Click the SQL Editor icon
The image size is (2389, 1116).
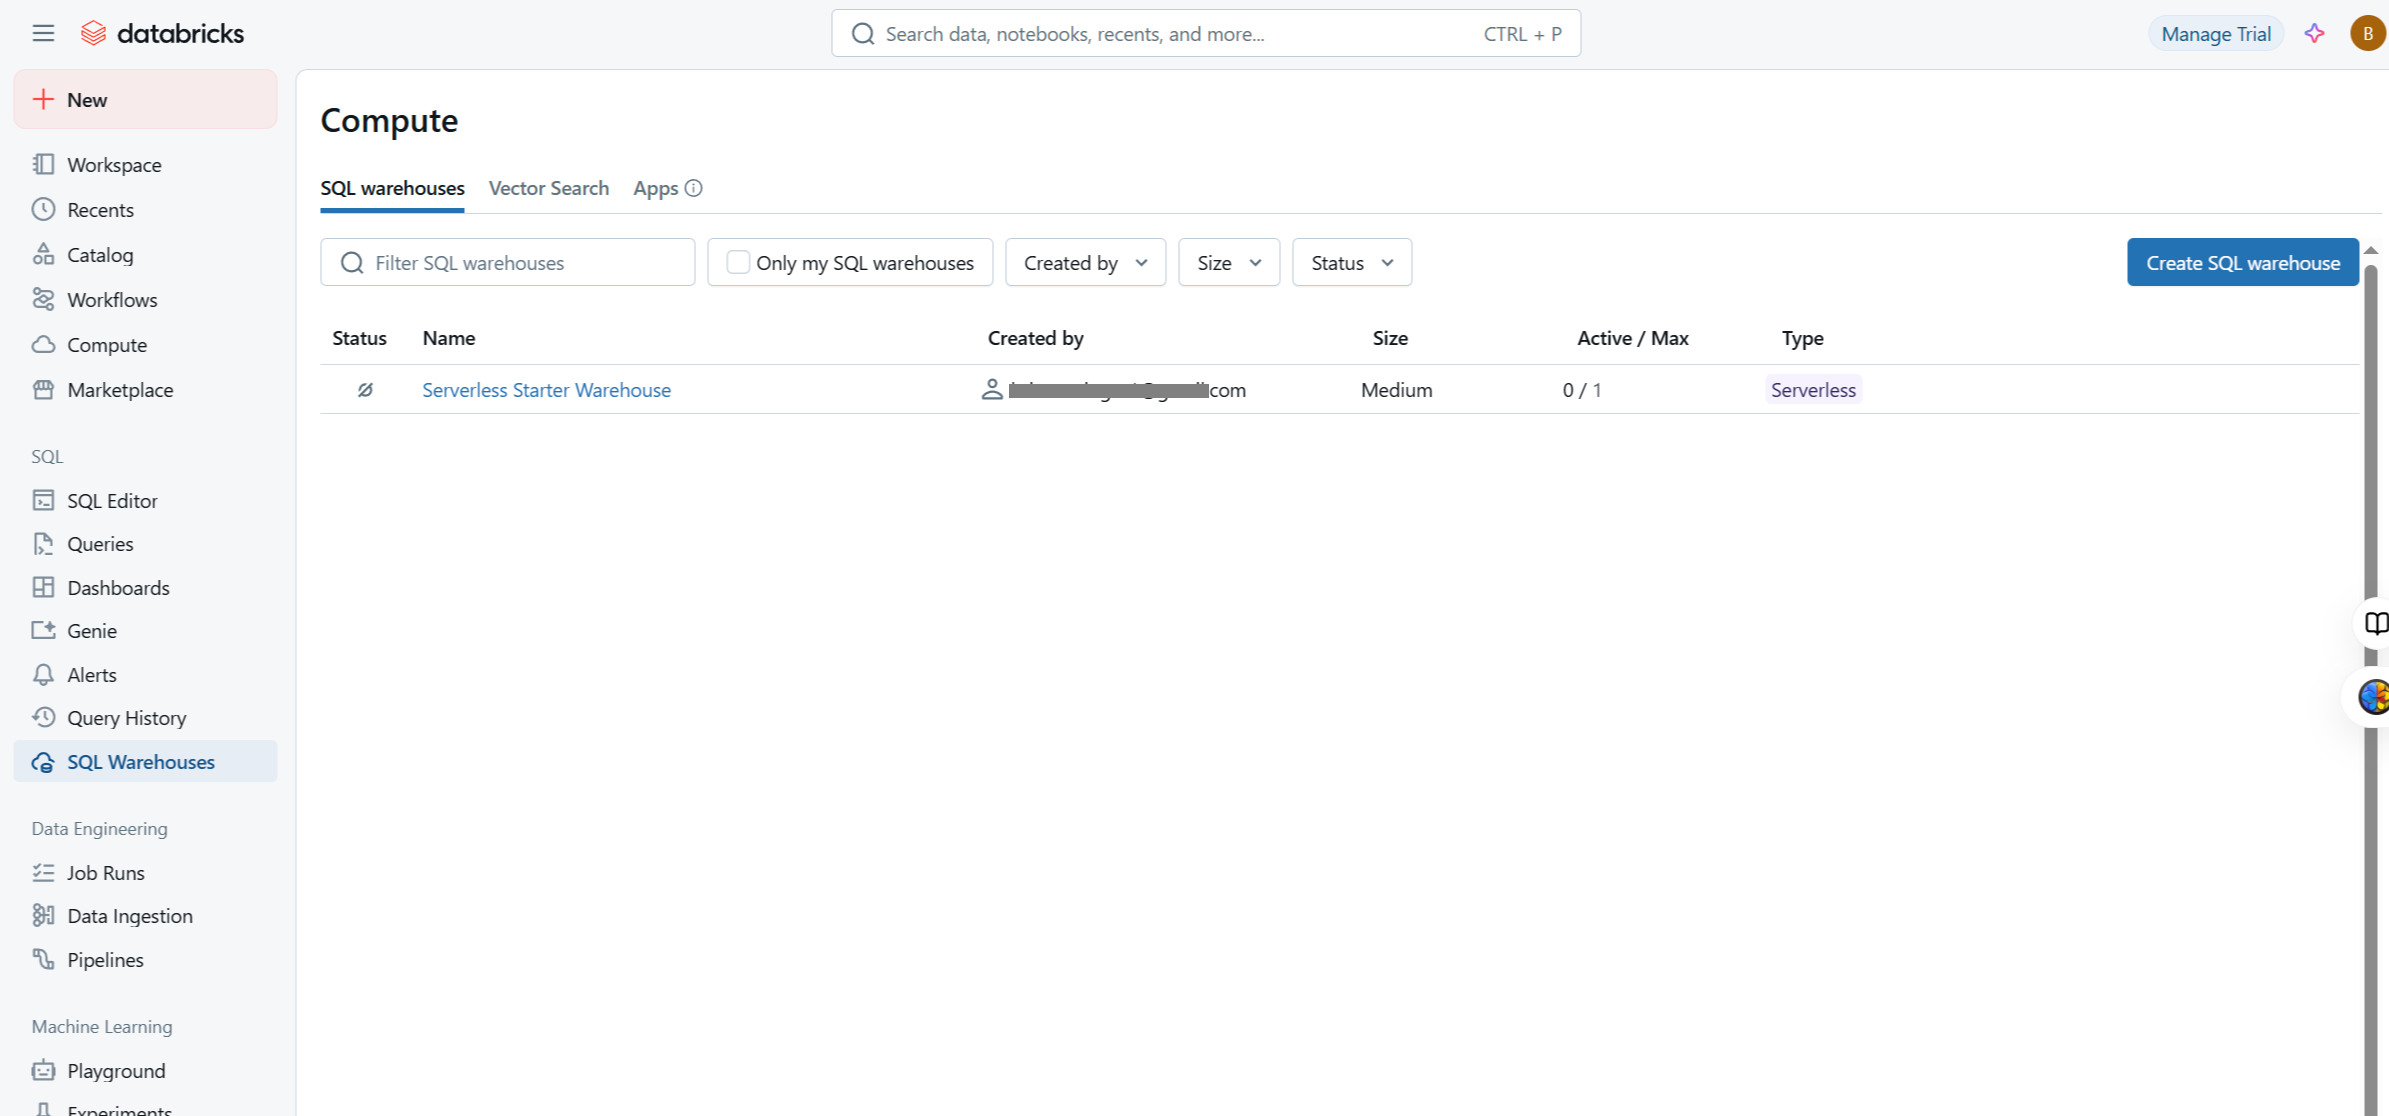(x=43, y=500)
